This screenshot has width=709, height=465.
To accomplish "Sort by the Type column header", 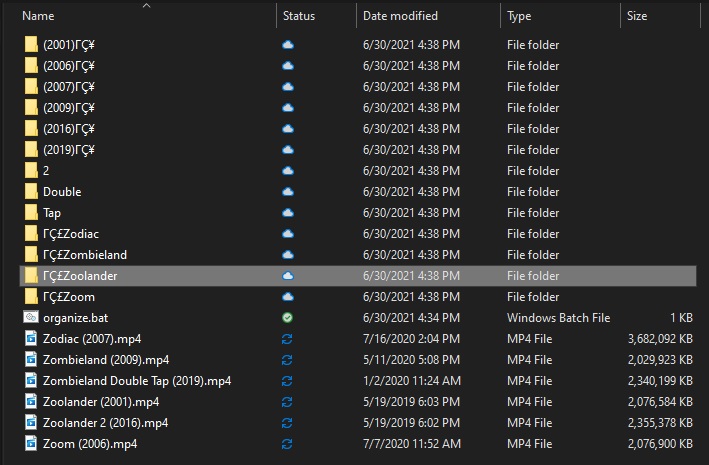I will pos(519,16).
